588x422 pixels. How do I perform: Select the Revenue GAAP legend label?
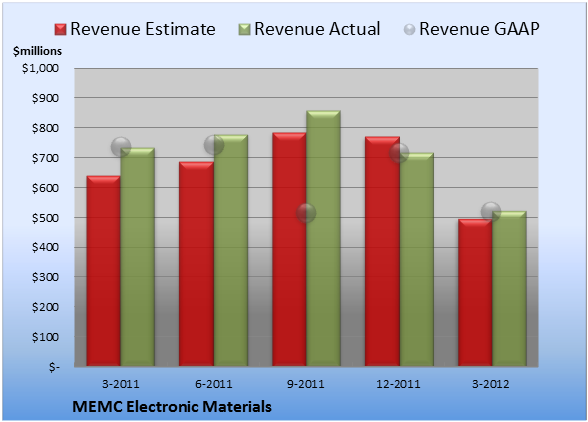click(479, 29)
